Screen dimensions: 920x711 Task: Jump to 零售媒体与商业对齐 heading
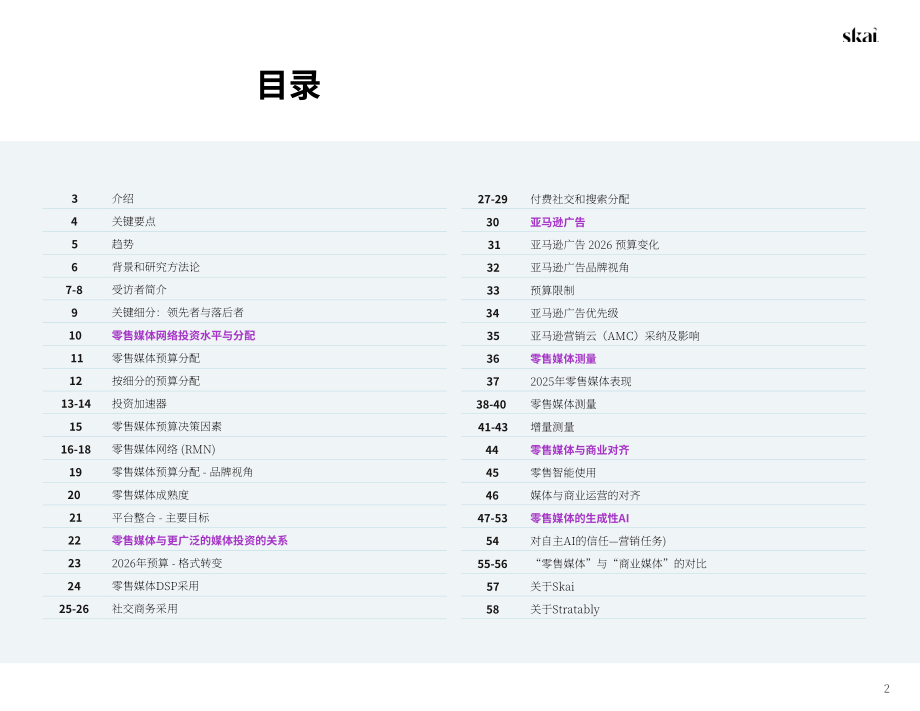pyautogui.click(x=580, y=450)
